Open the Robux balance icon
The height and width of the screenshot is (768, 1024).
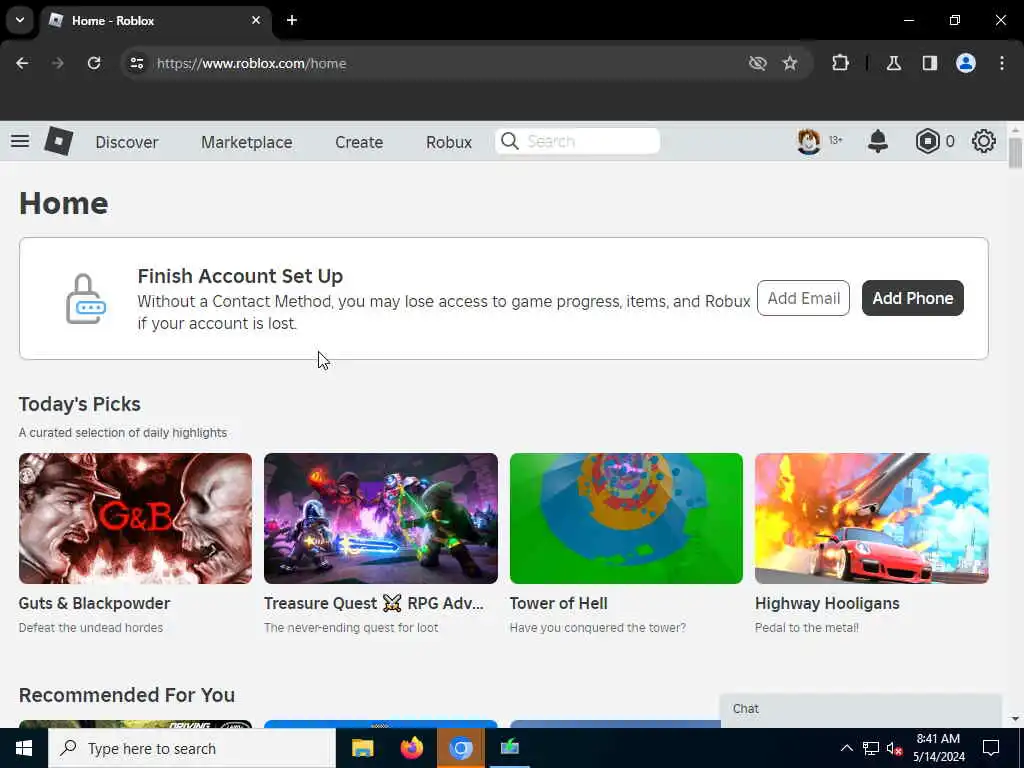(x=927, y=141)
